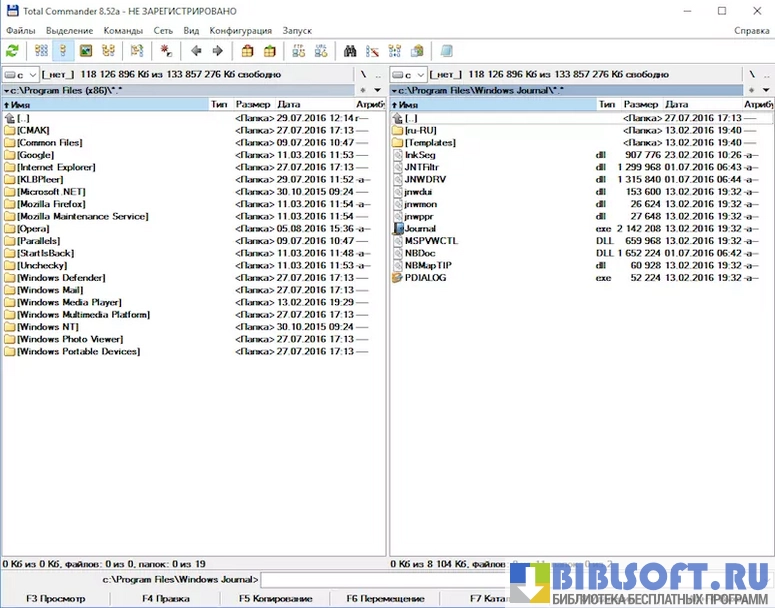Sort right panel by Дата column header
The image size is (775, 608).
(677, 104)
